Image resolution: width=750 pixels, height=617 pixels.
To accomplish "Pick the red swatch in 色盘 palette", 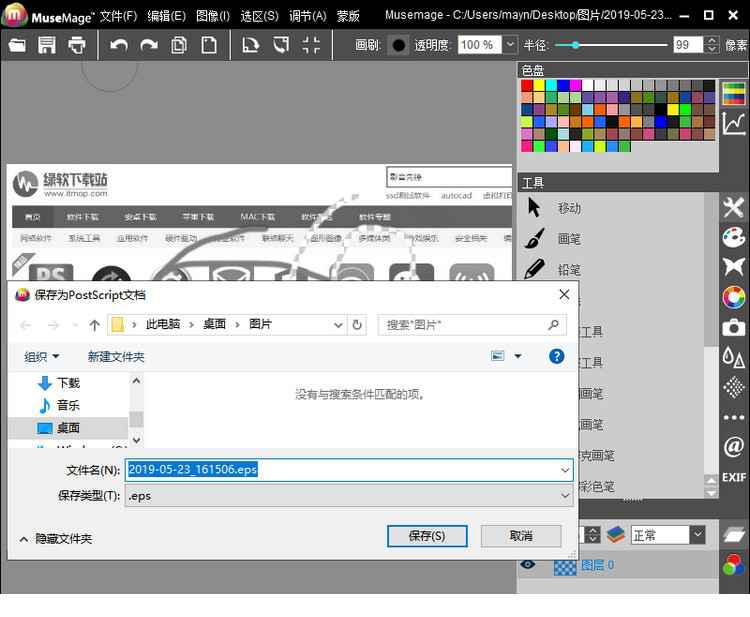I will click(527, 86).
